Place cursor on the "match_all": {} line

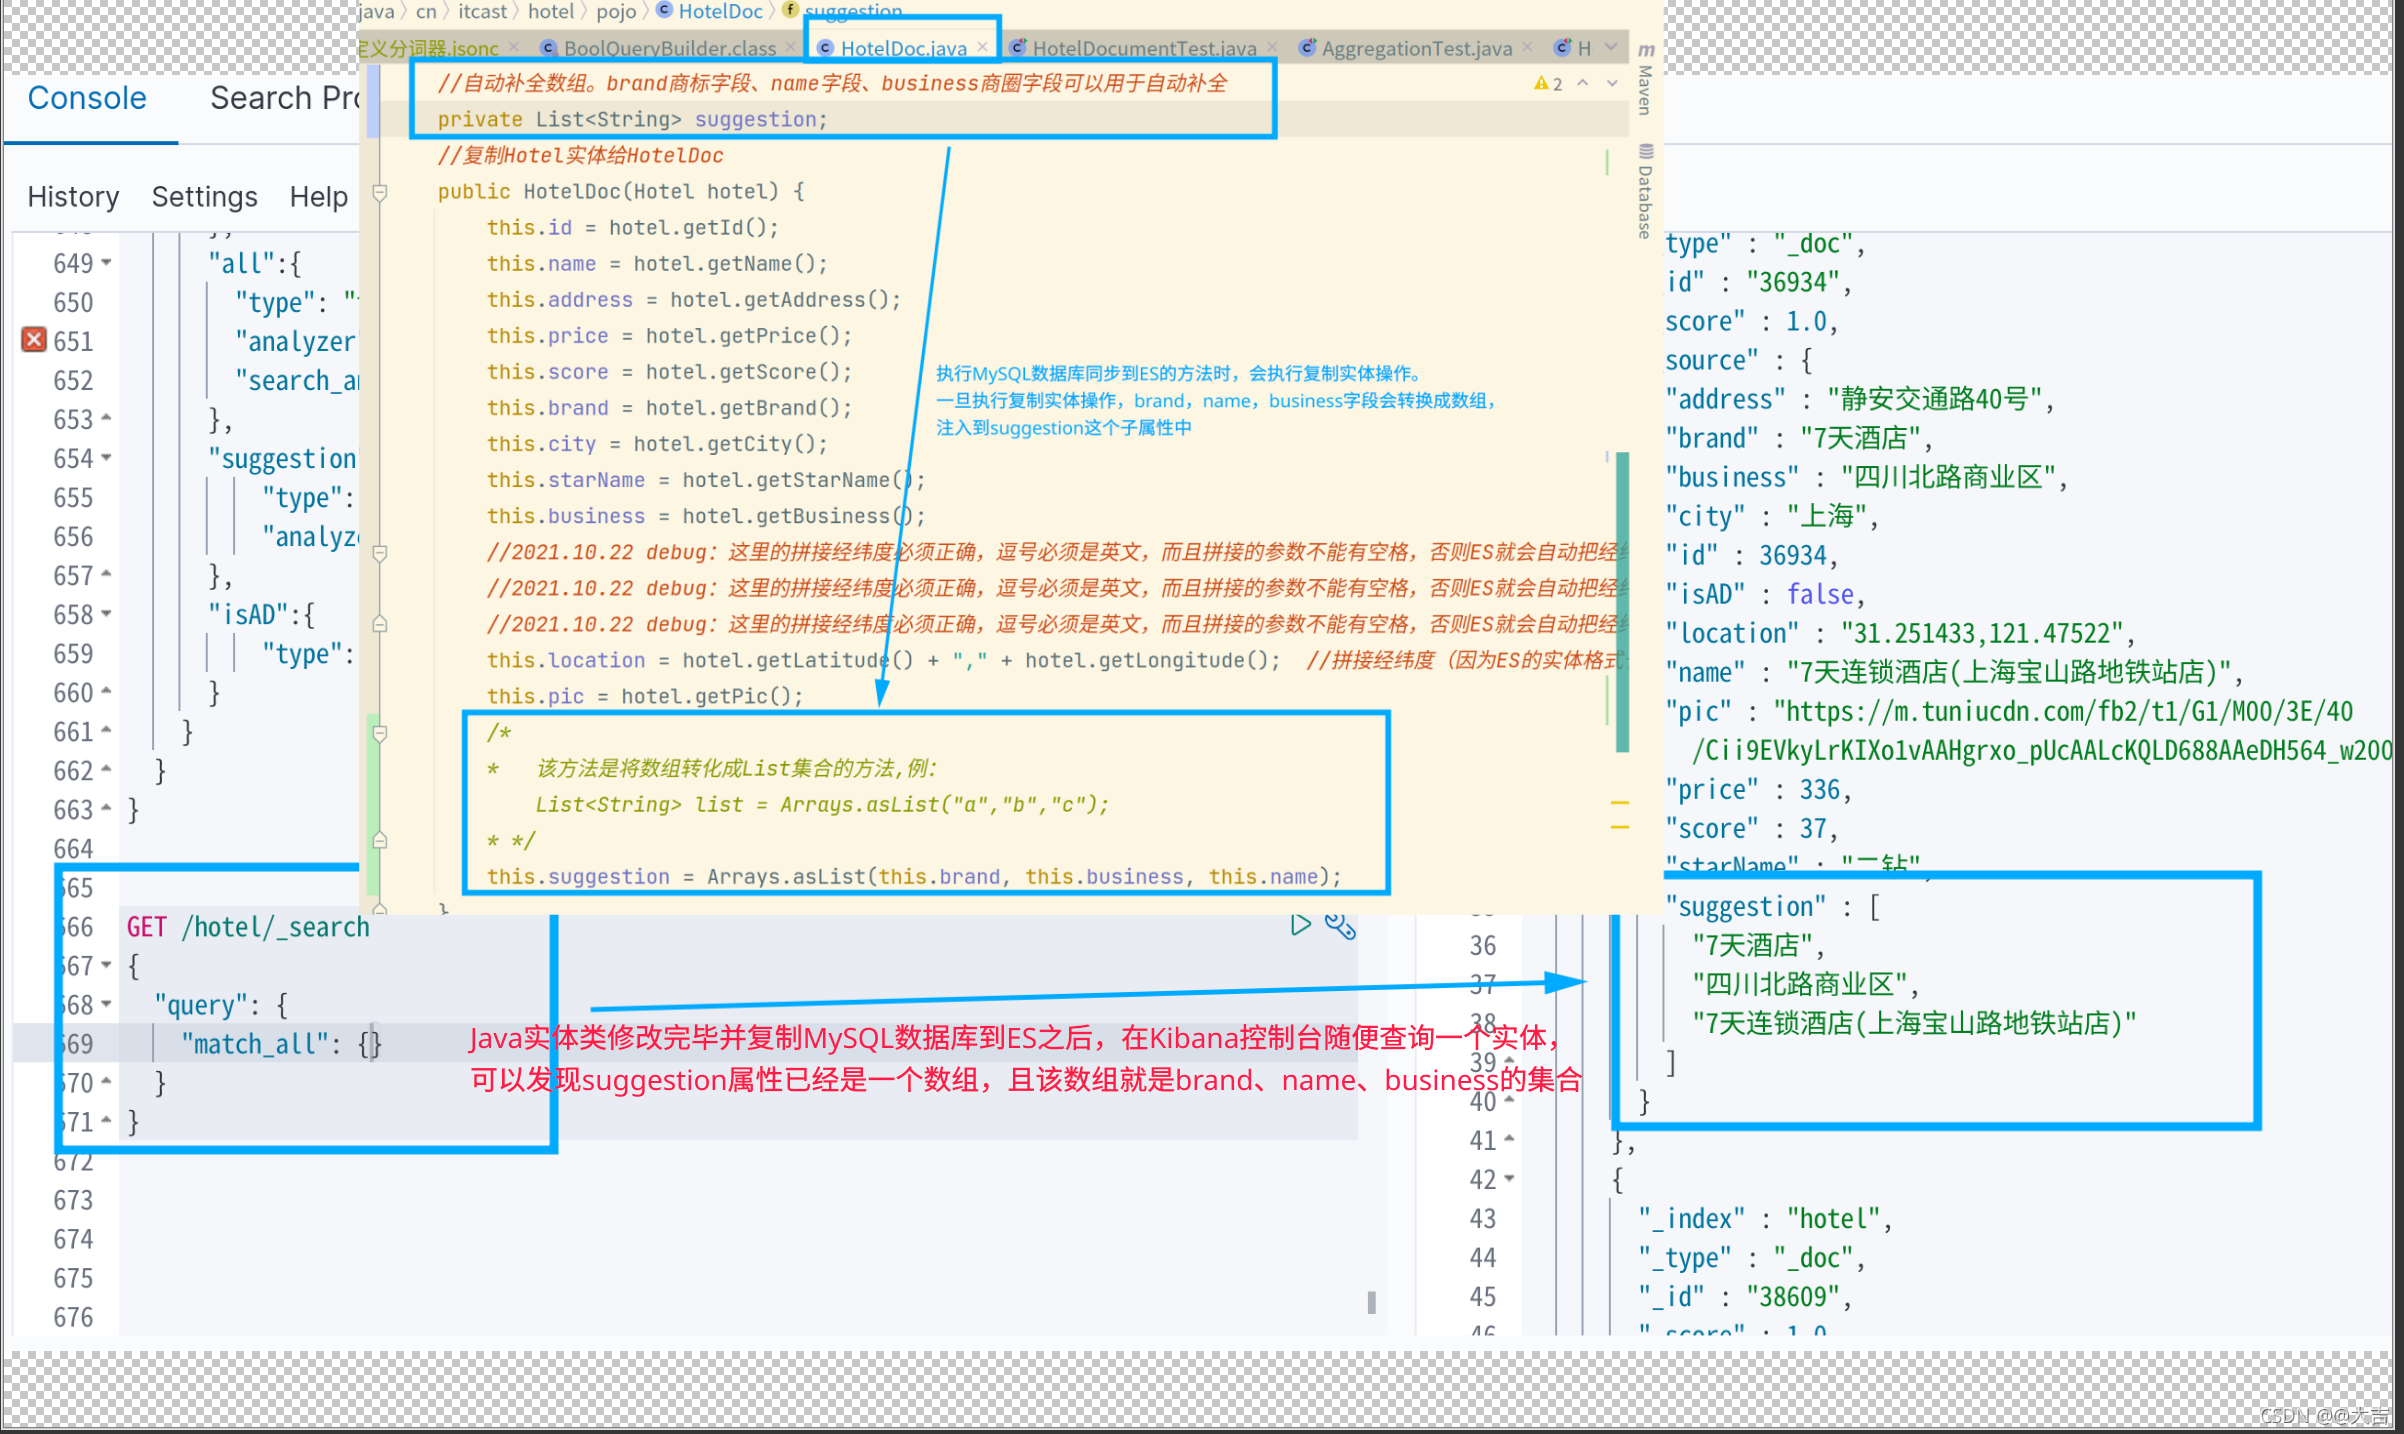(x=281, y=1044)
